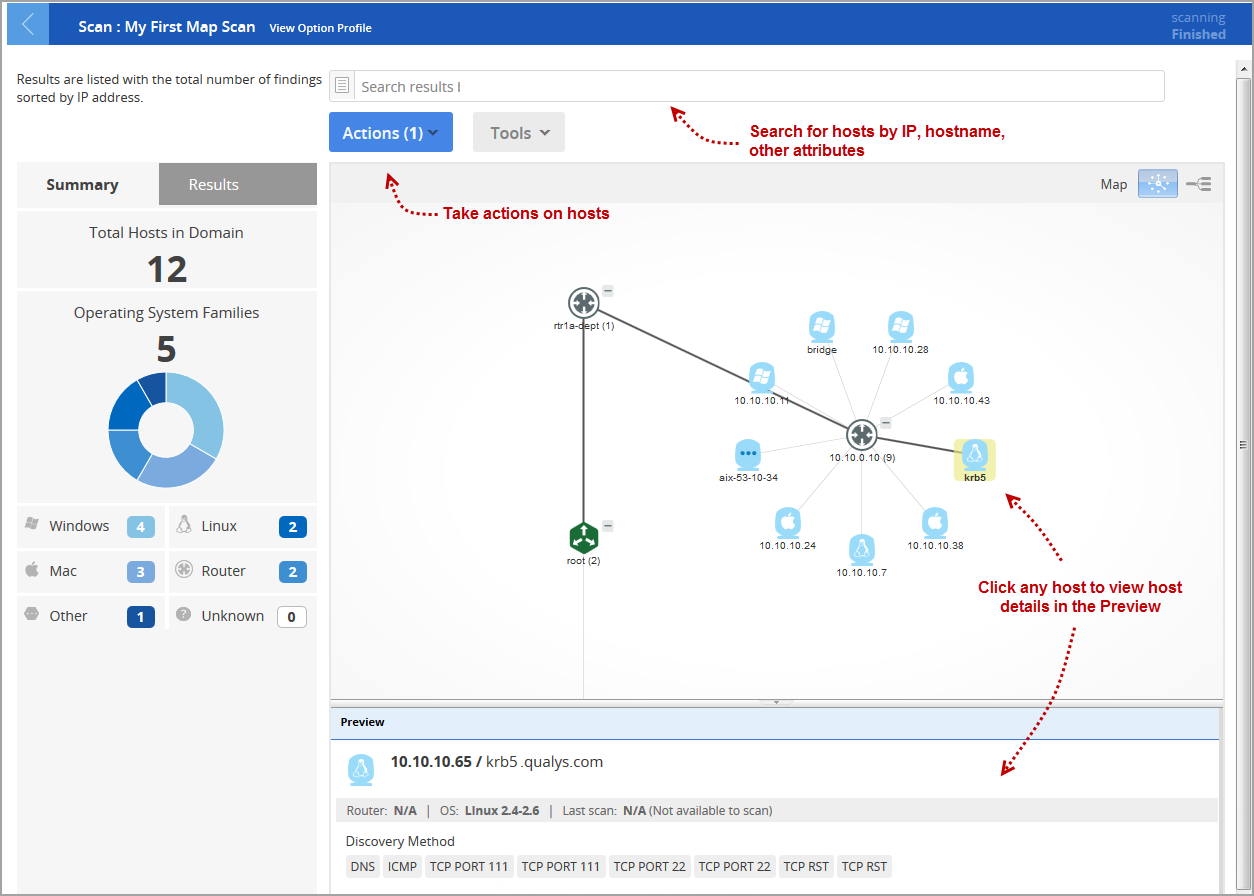Collapse the root node branch
The width and height of the screenshot is (1254, 896).
point(608,526)
